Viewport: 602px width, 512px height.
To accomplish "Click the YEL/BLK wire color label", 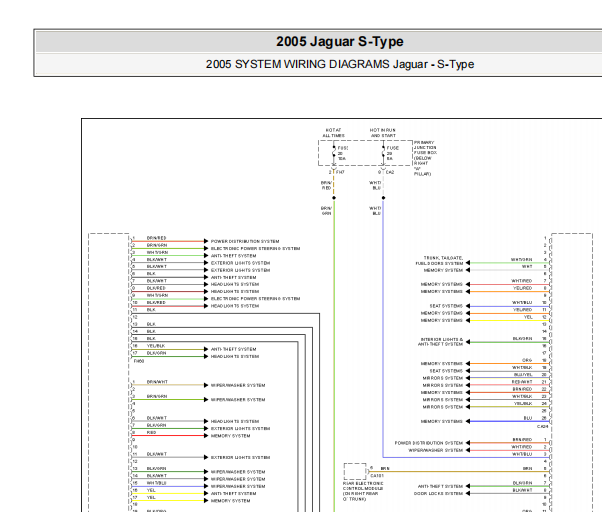I will click(x=156, y=346).
